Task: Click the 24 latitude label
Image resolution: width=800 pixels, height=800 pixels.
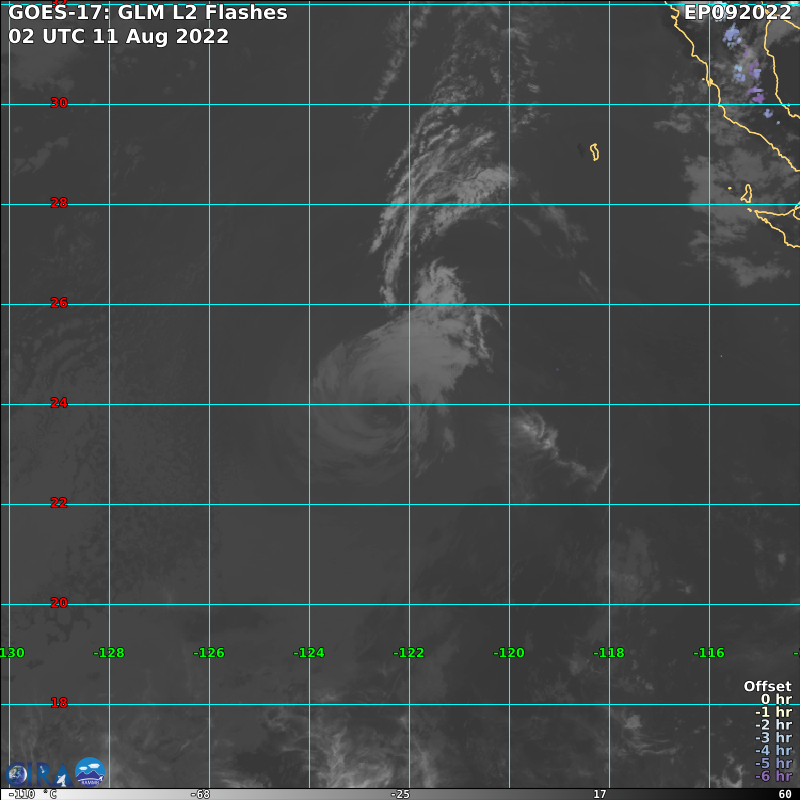Action: (x=59, y=403)
